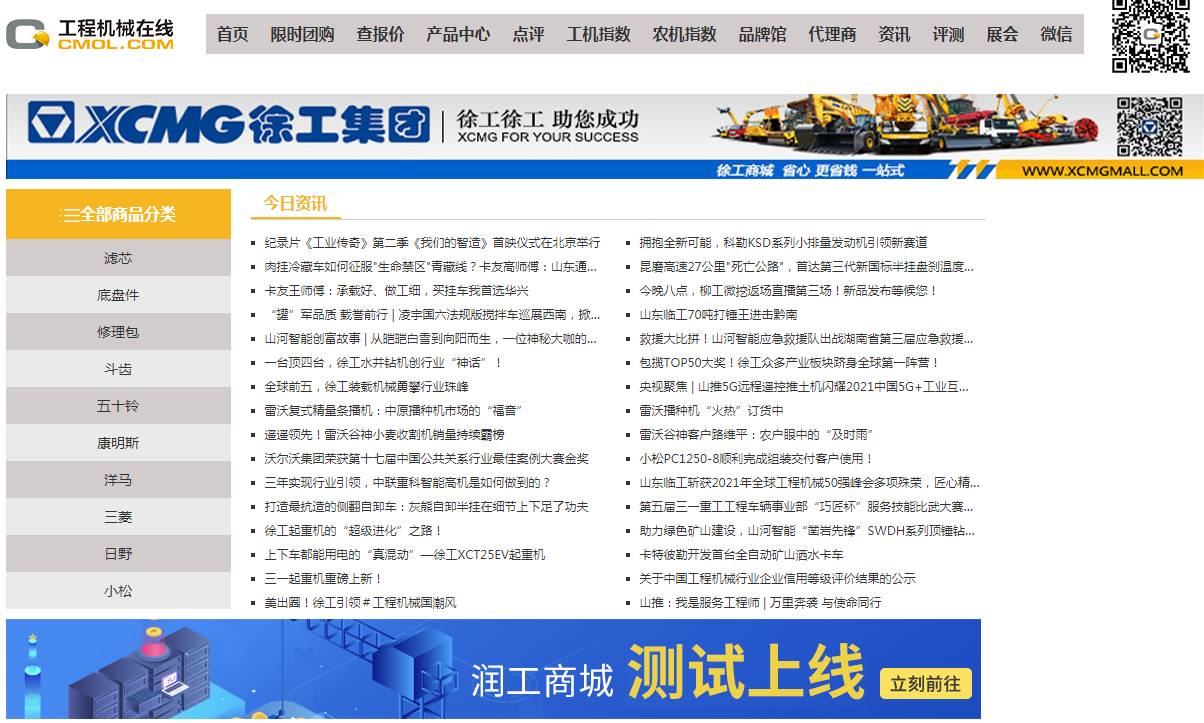Open article 山东临工70吨打锤王进击黔南
This screenshot has width=1204, height=723.
719,315
